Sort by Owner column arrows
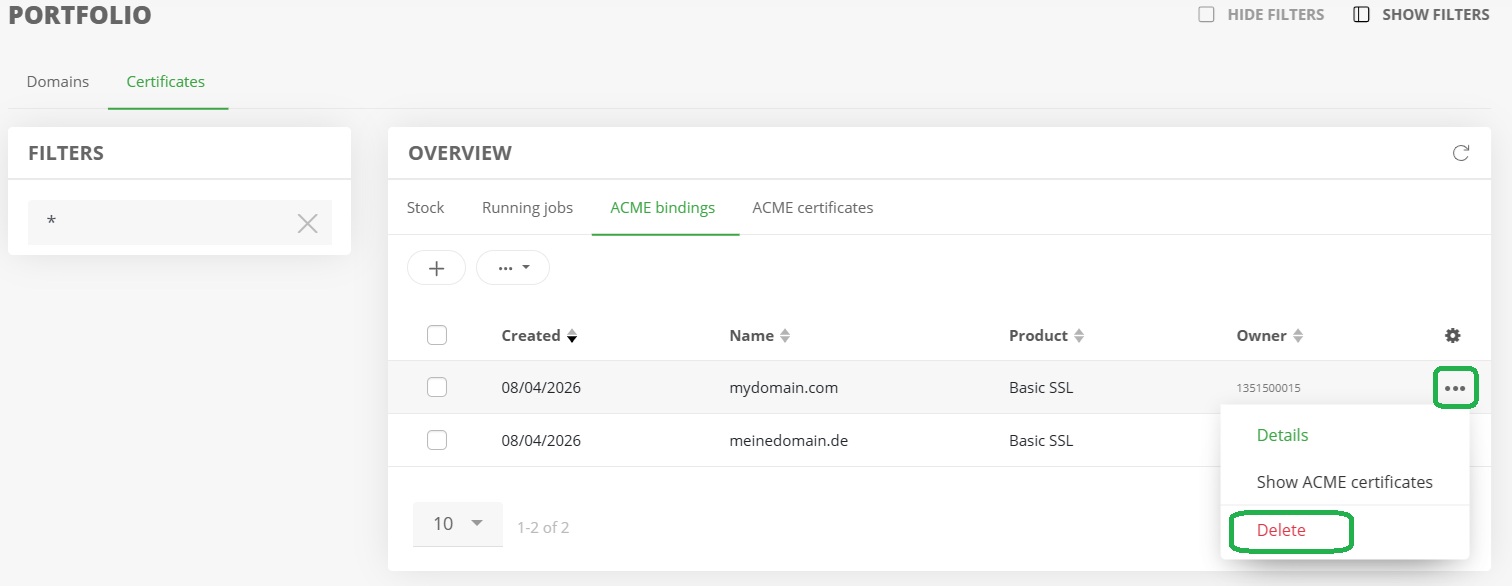The height and width of the screenshot is (586, 1512). click(x=1298, y=336)
